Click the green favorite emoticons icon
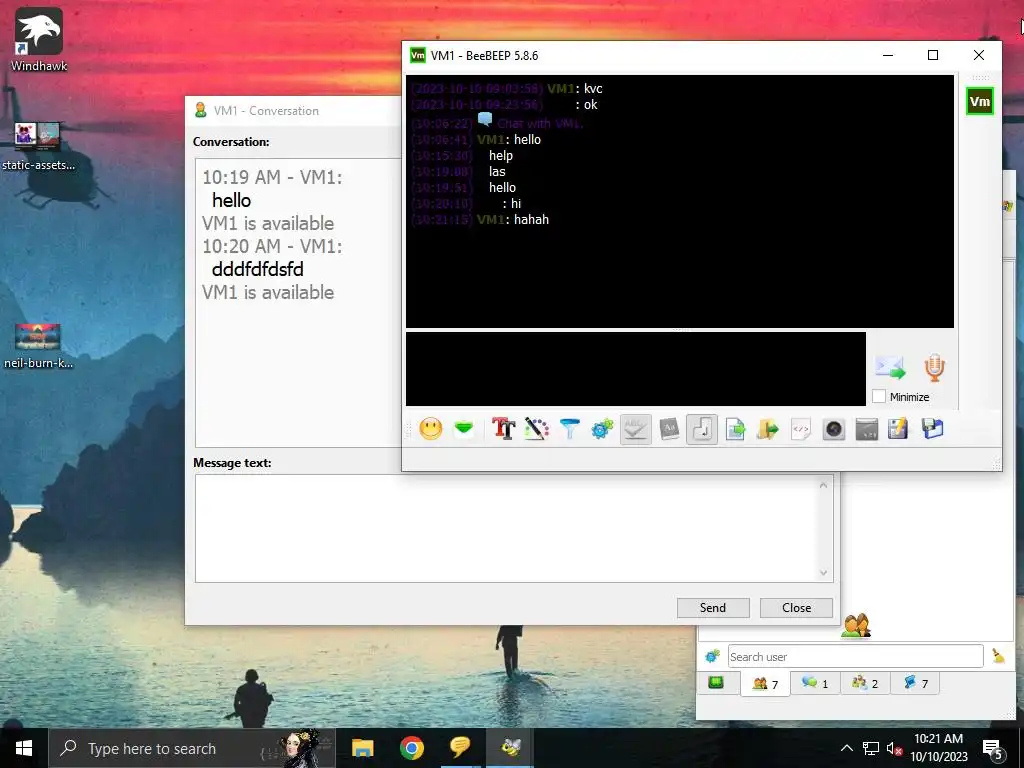Viewport: 1024px width, 768px height. tap(464, 429)
